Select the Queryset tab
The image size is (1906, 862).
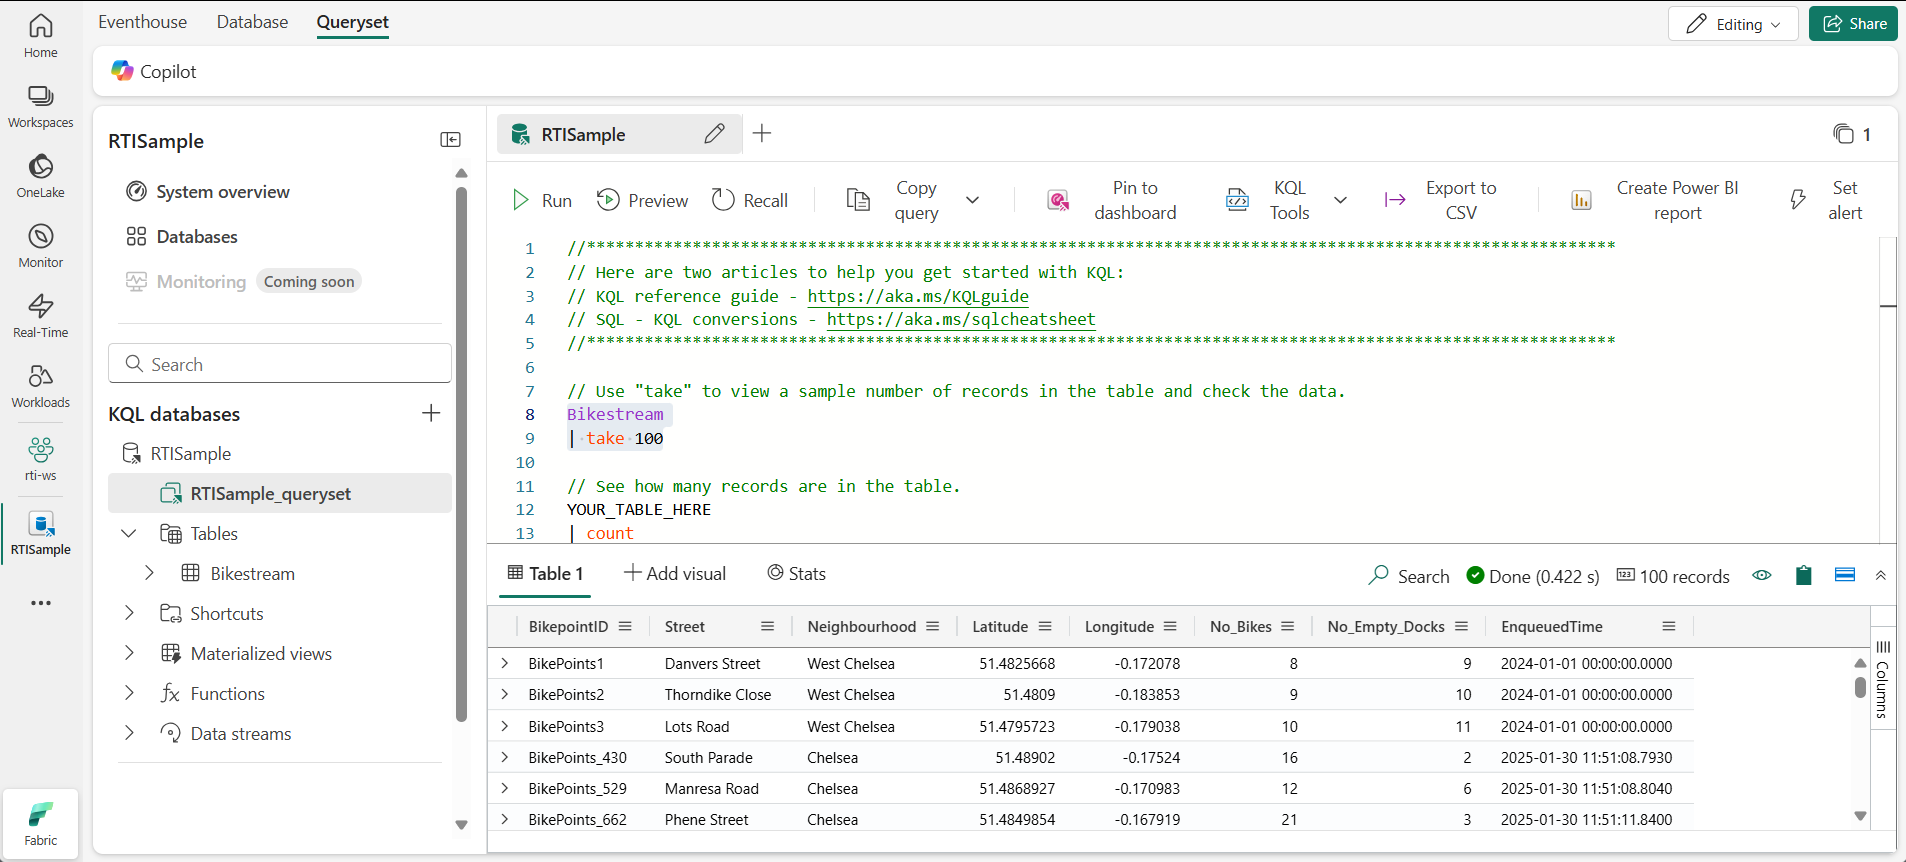[x=353, y=22]
